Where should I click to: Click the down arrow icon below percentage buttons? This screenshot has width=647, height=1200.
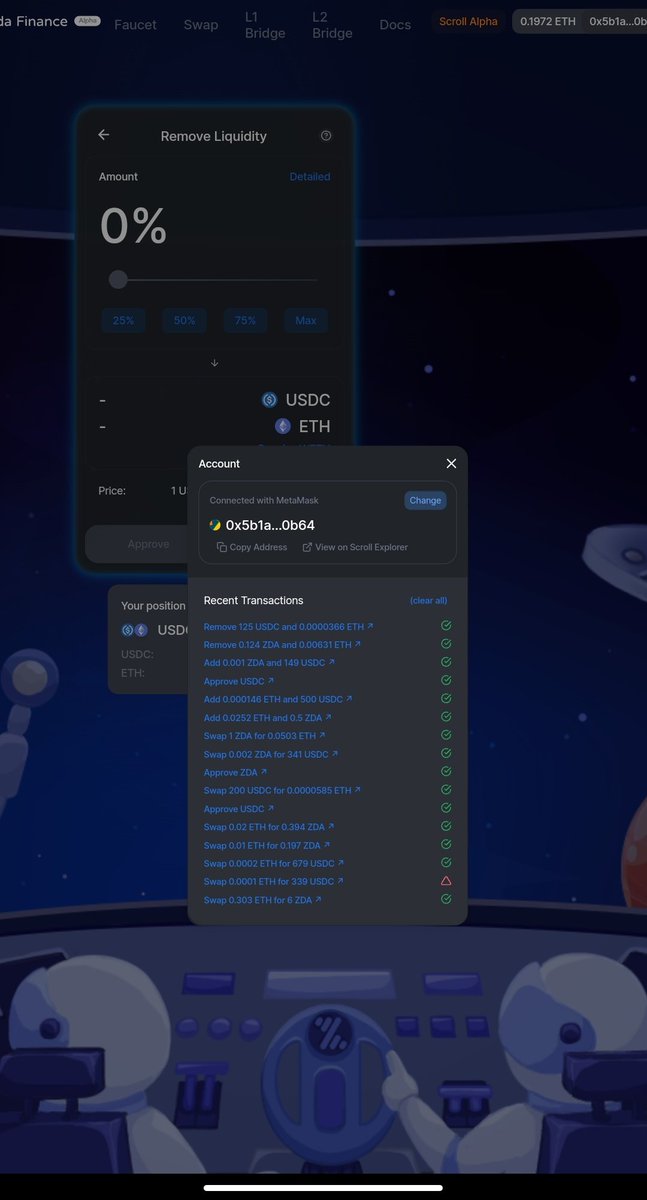coord(214,363)
